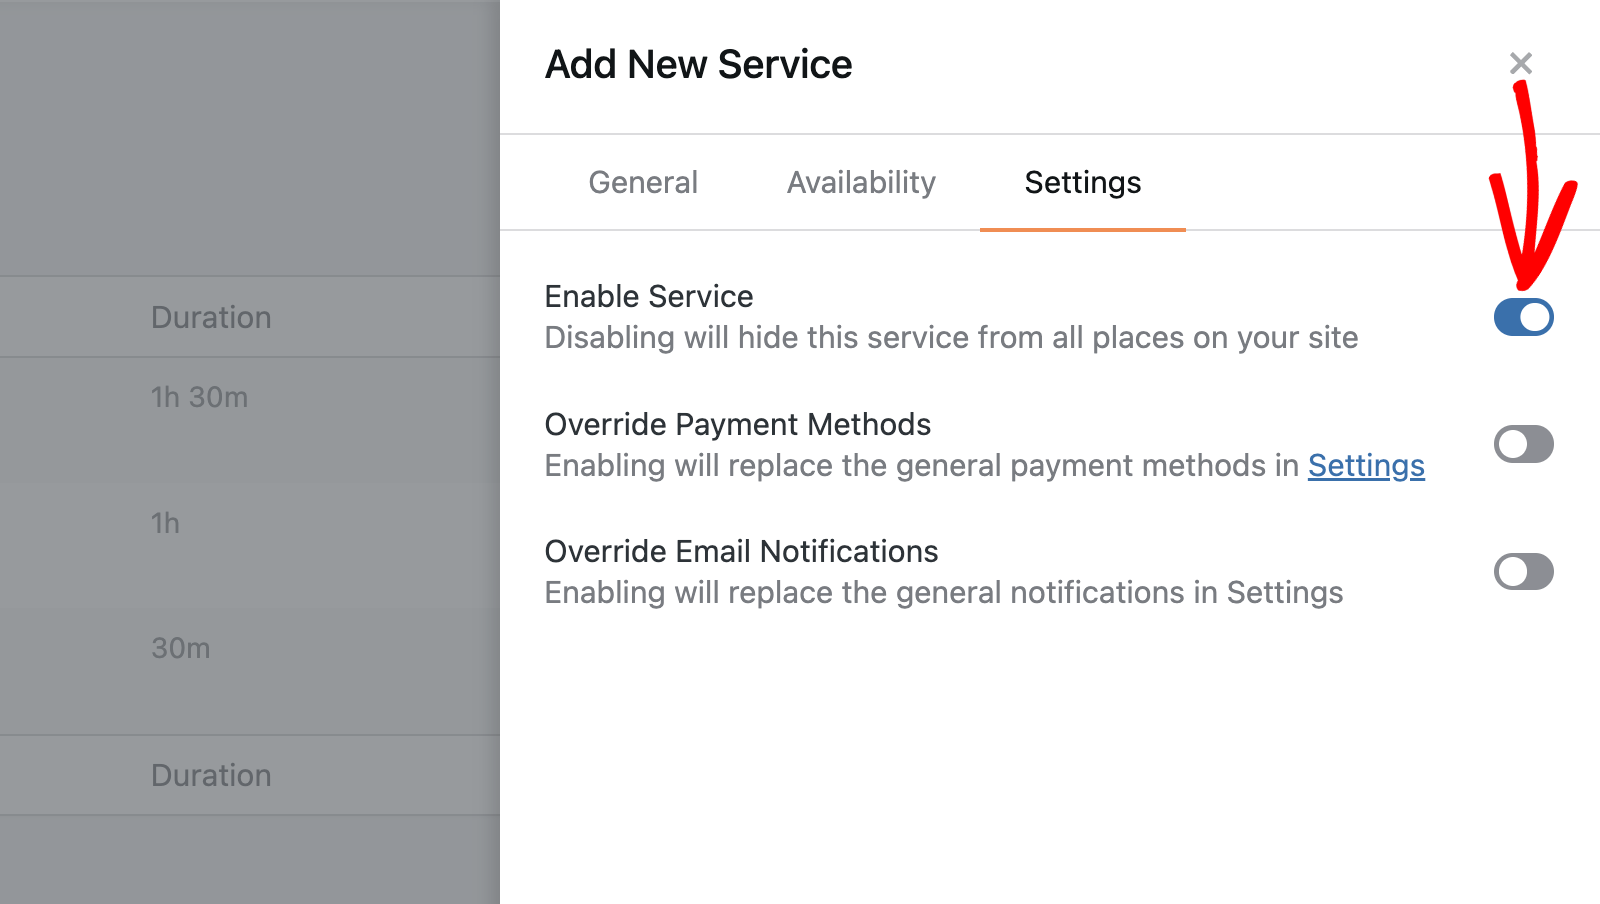The height and width of the screenshot is (904, 1600).
Task: Select the 30m duration row
Action: click(180, 648)
